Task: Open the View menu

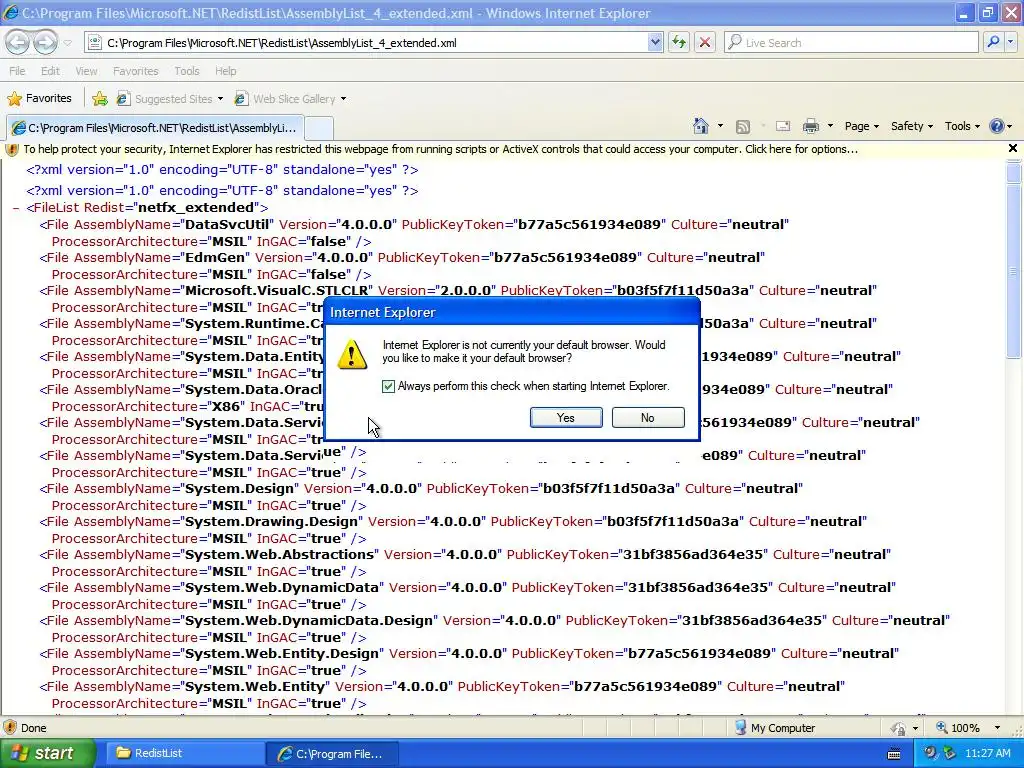Action: pos(86,71)
